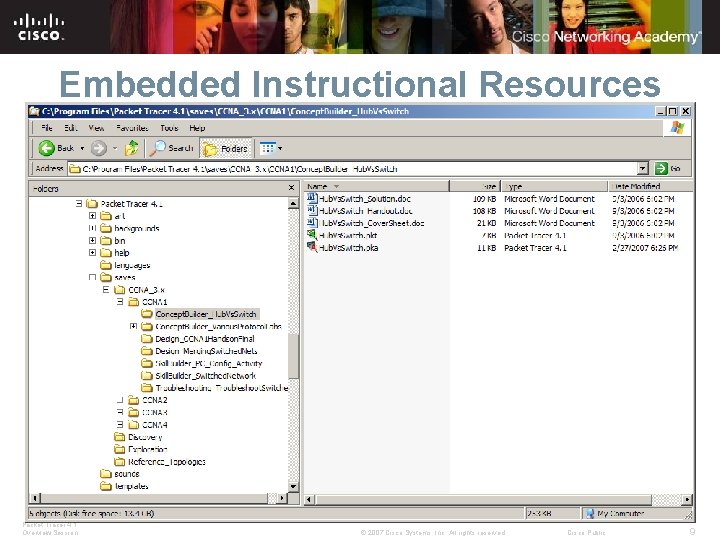This screenshot has height=540, width=720.
Task: Expand the bin folder
Action: tap(92, 240)
